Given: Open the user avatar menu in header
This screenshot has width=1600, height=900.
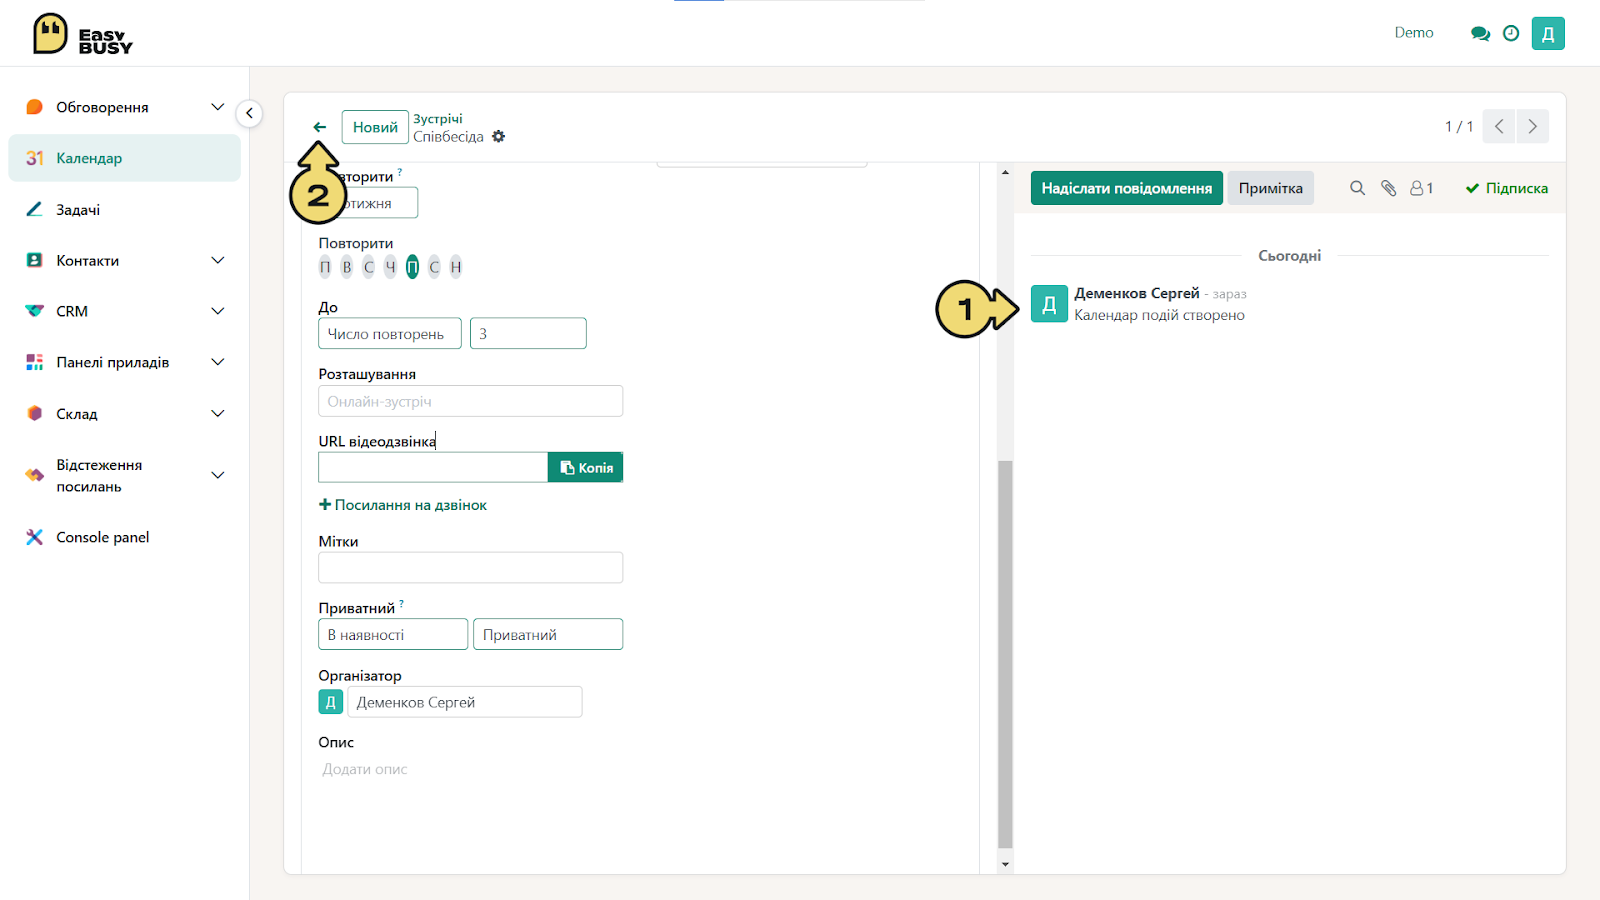Looking at the screenshot, I should [x=1548, y=33].
